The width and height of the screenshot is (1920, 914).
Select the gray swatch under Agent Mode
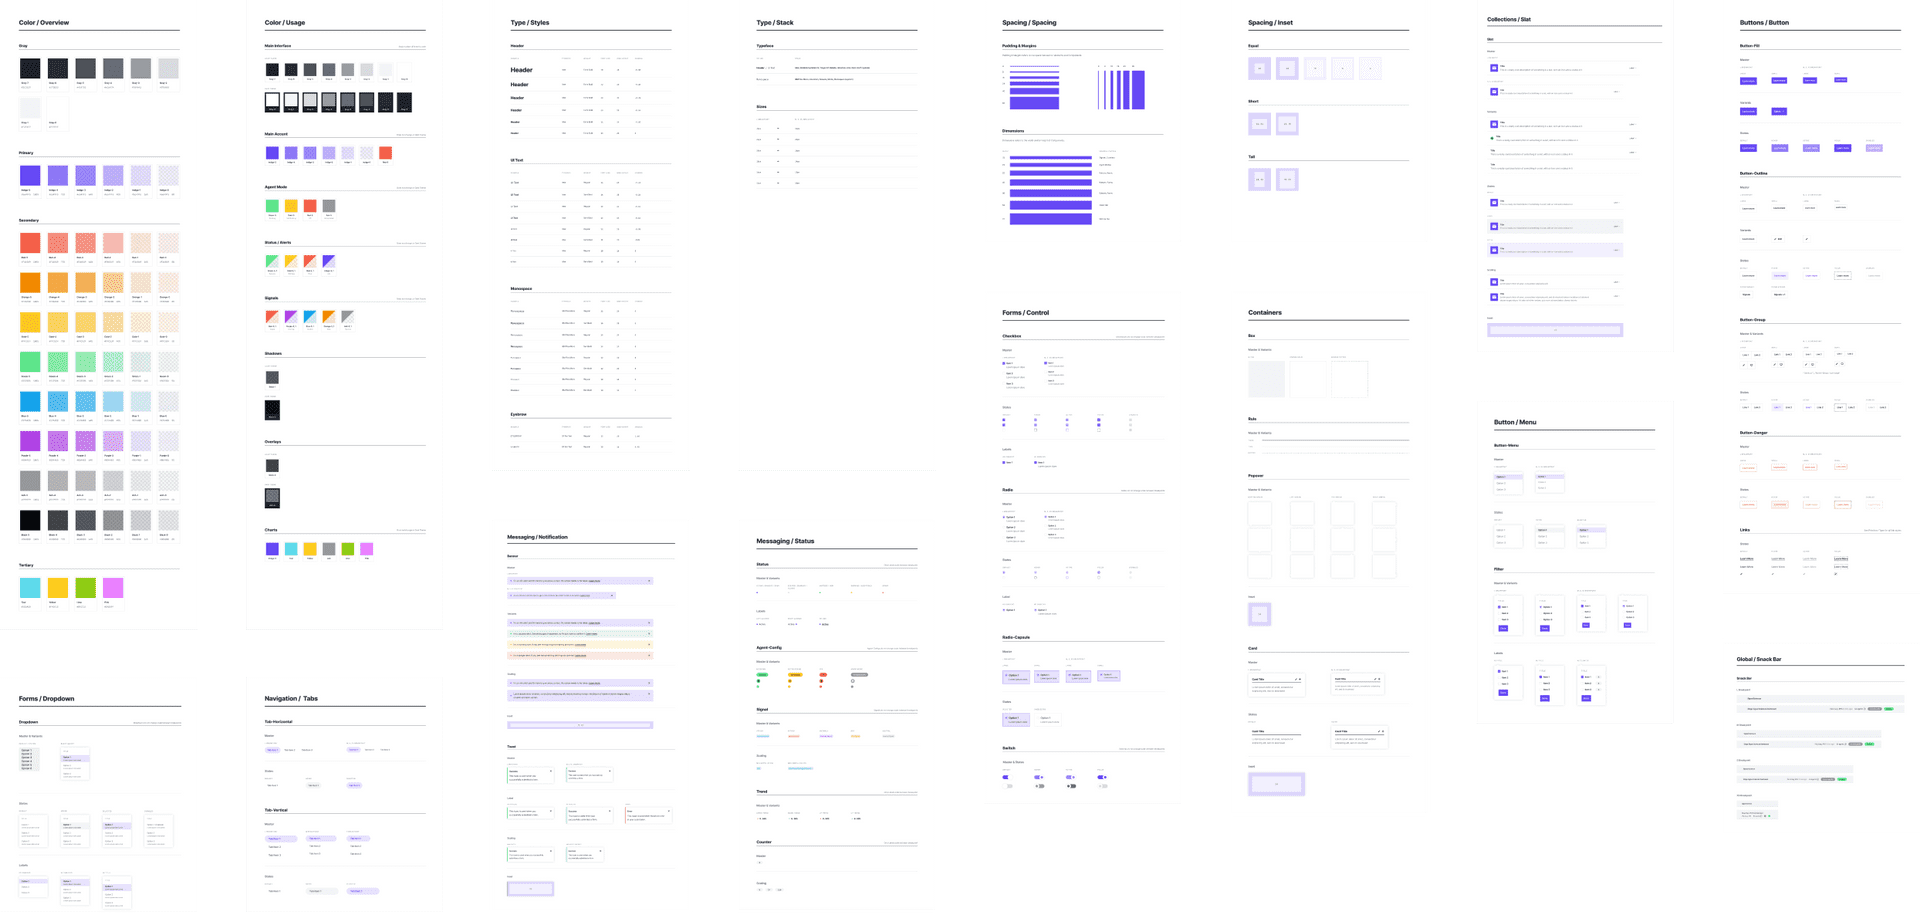tap(329, 206)
